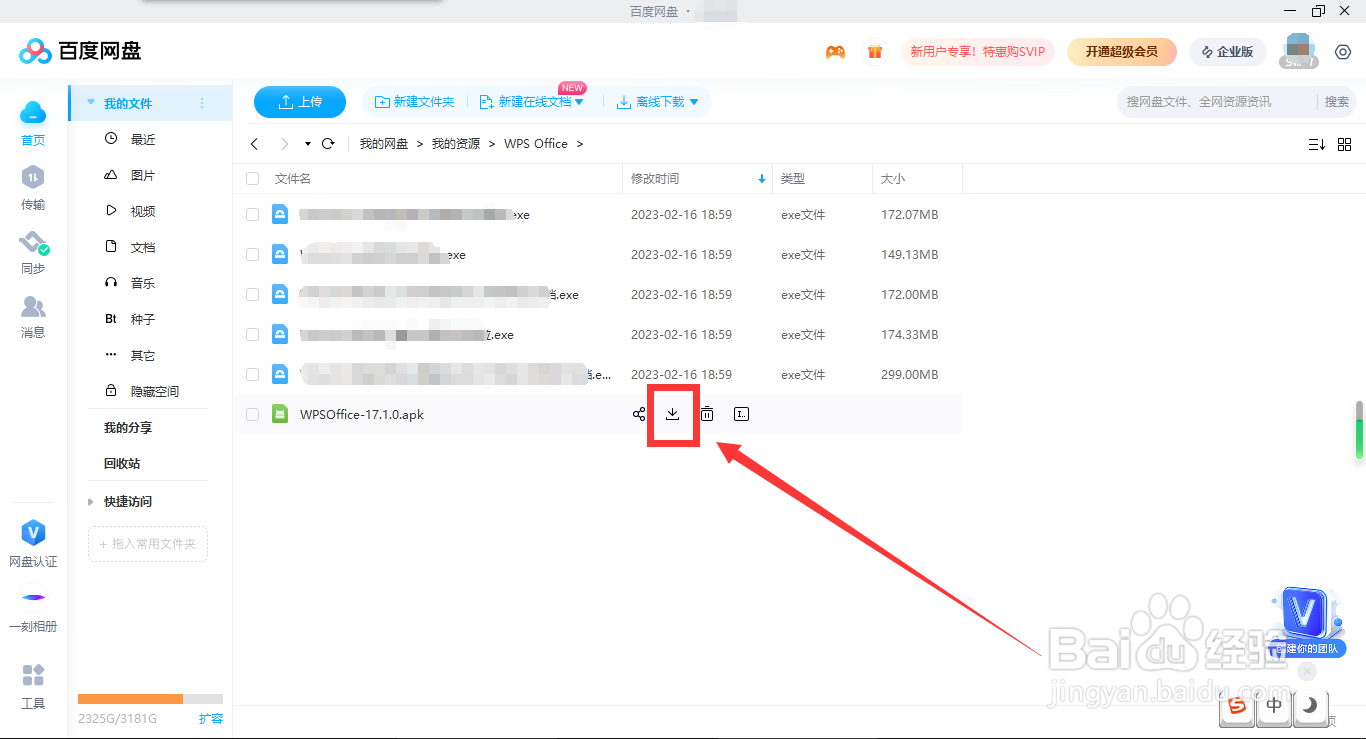Expand the 快捷访问 section

pyautogui.click(x=91, y=502)
